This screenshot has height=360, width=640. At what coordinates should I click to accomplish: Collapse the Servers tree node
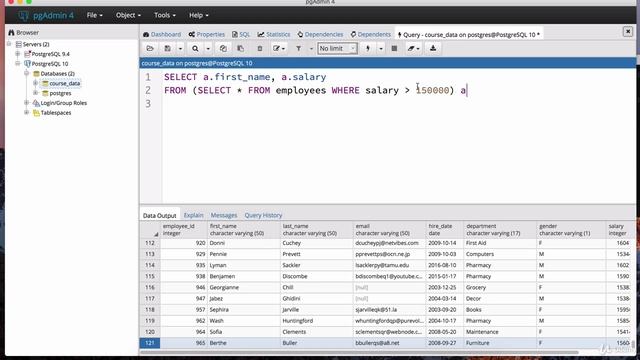pos(9,44)
